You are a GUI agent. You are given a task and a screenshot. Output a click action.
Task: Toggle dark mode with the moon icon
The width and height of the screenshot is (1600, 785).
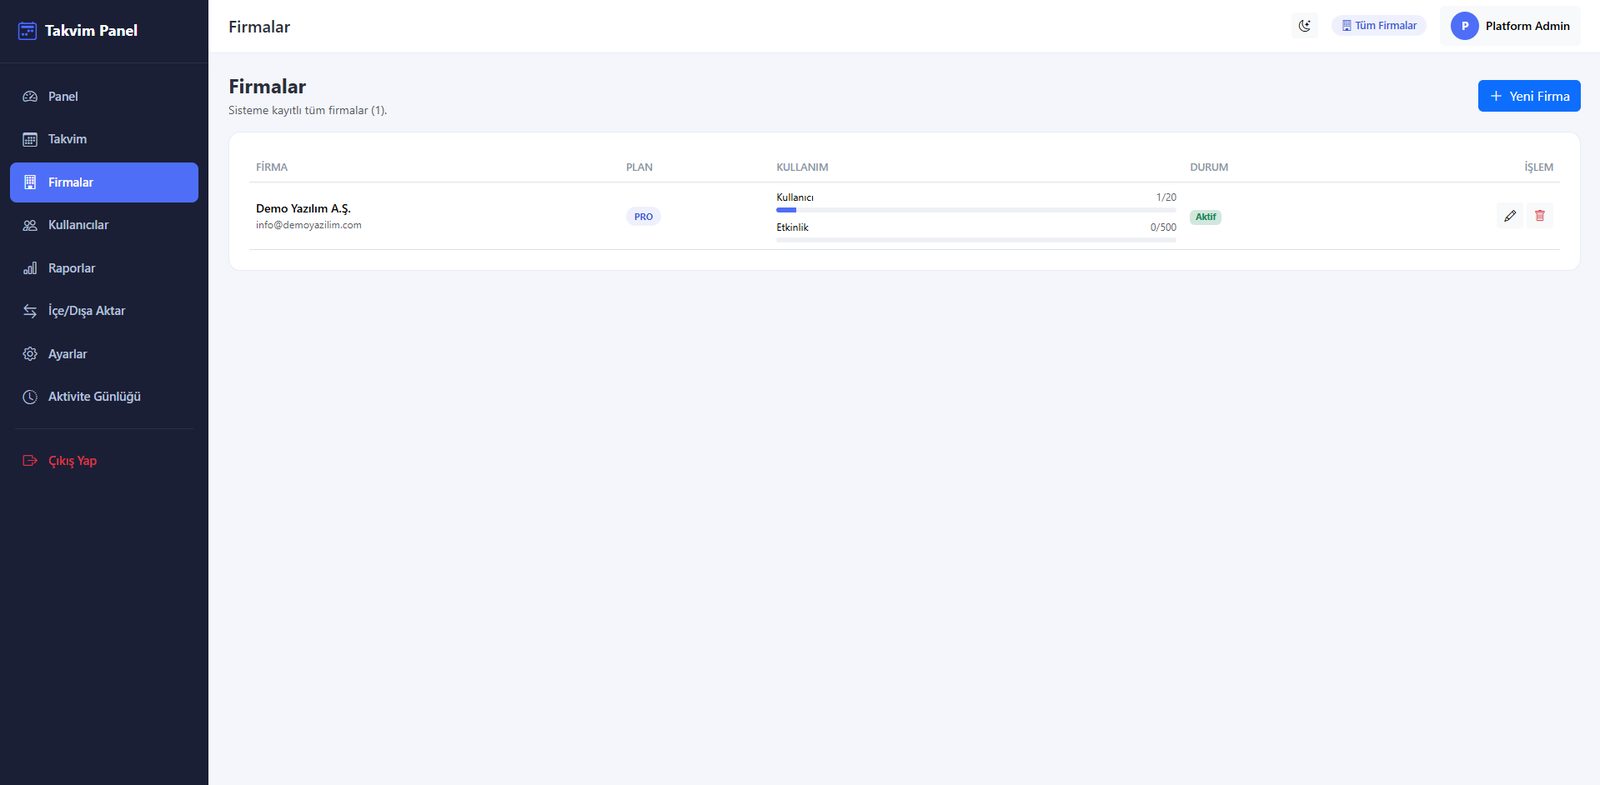[x=1305, y=26]
